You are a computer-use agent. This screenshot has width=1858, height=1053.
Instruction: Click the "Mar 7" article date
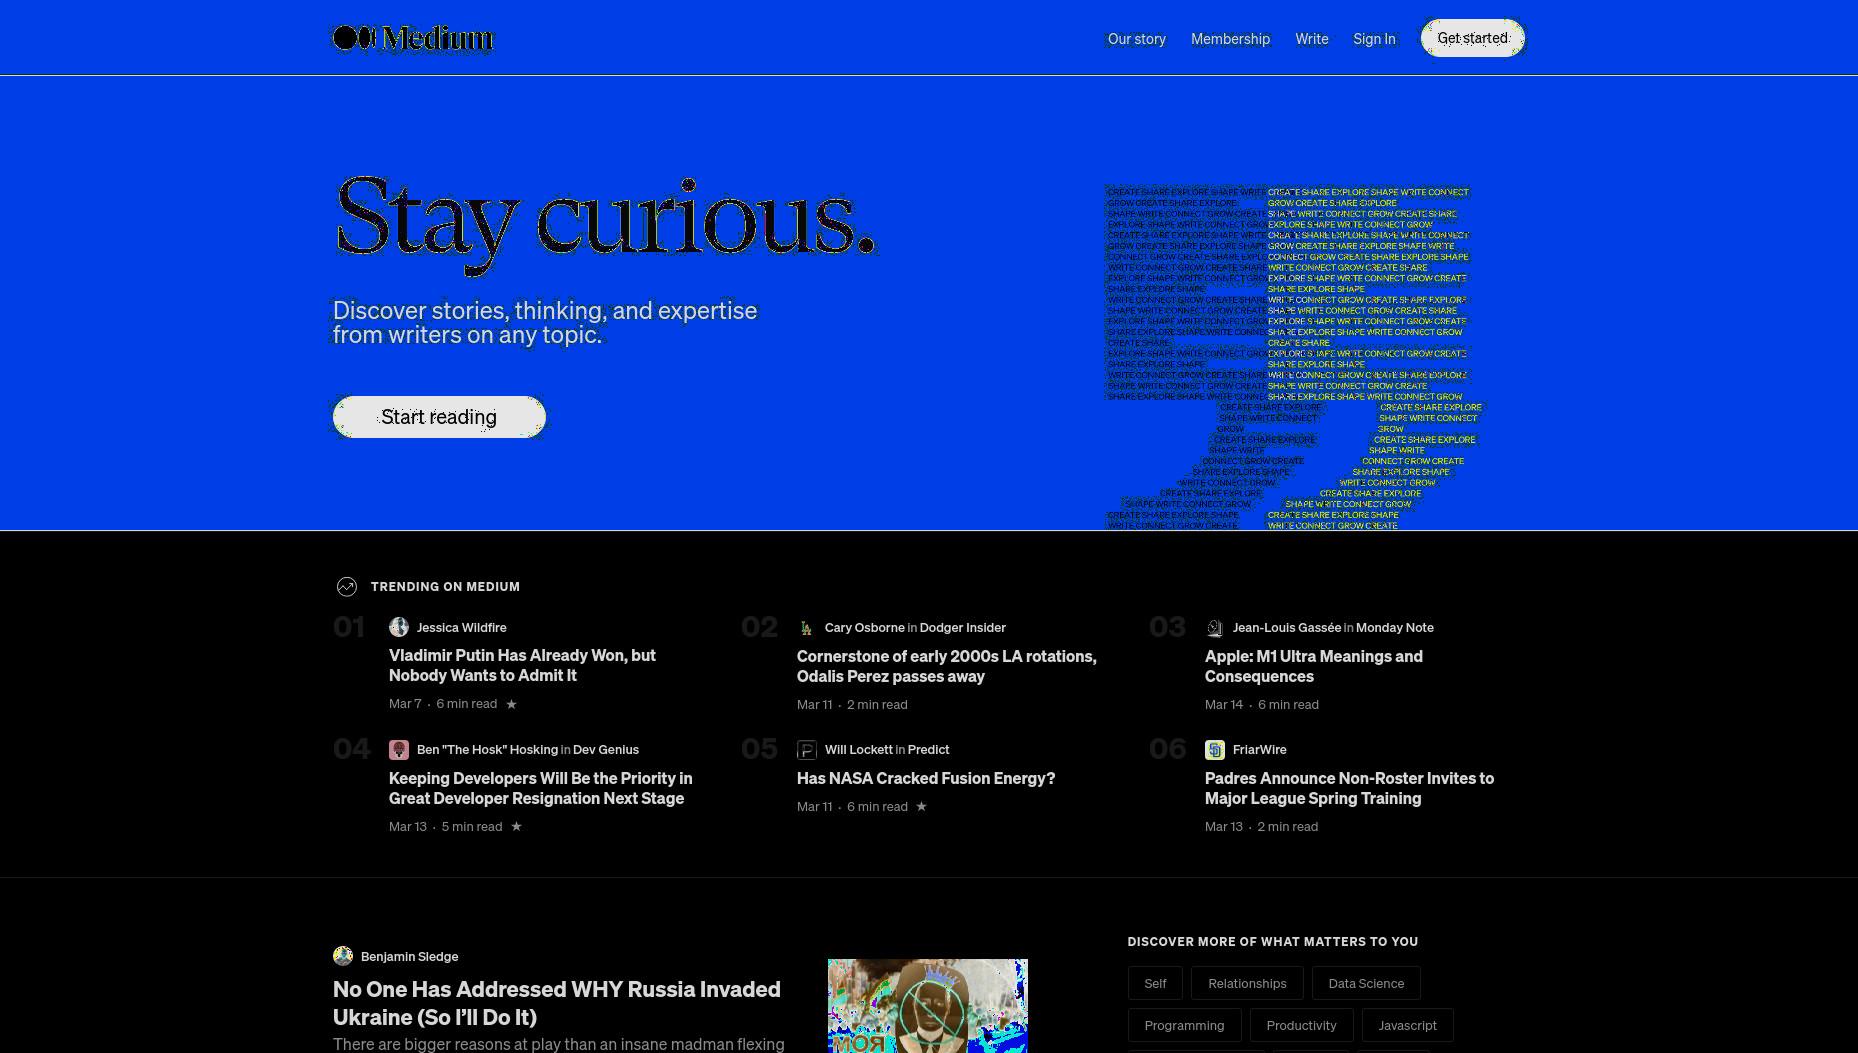[405, 704]
